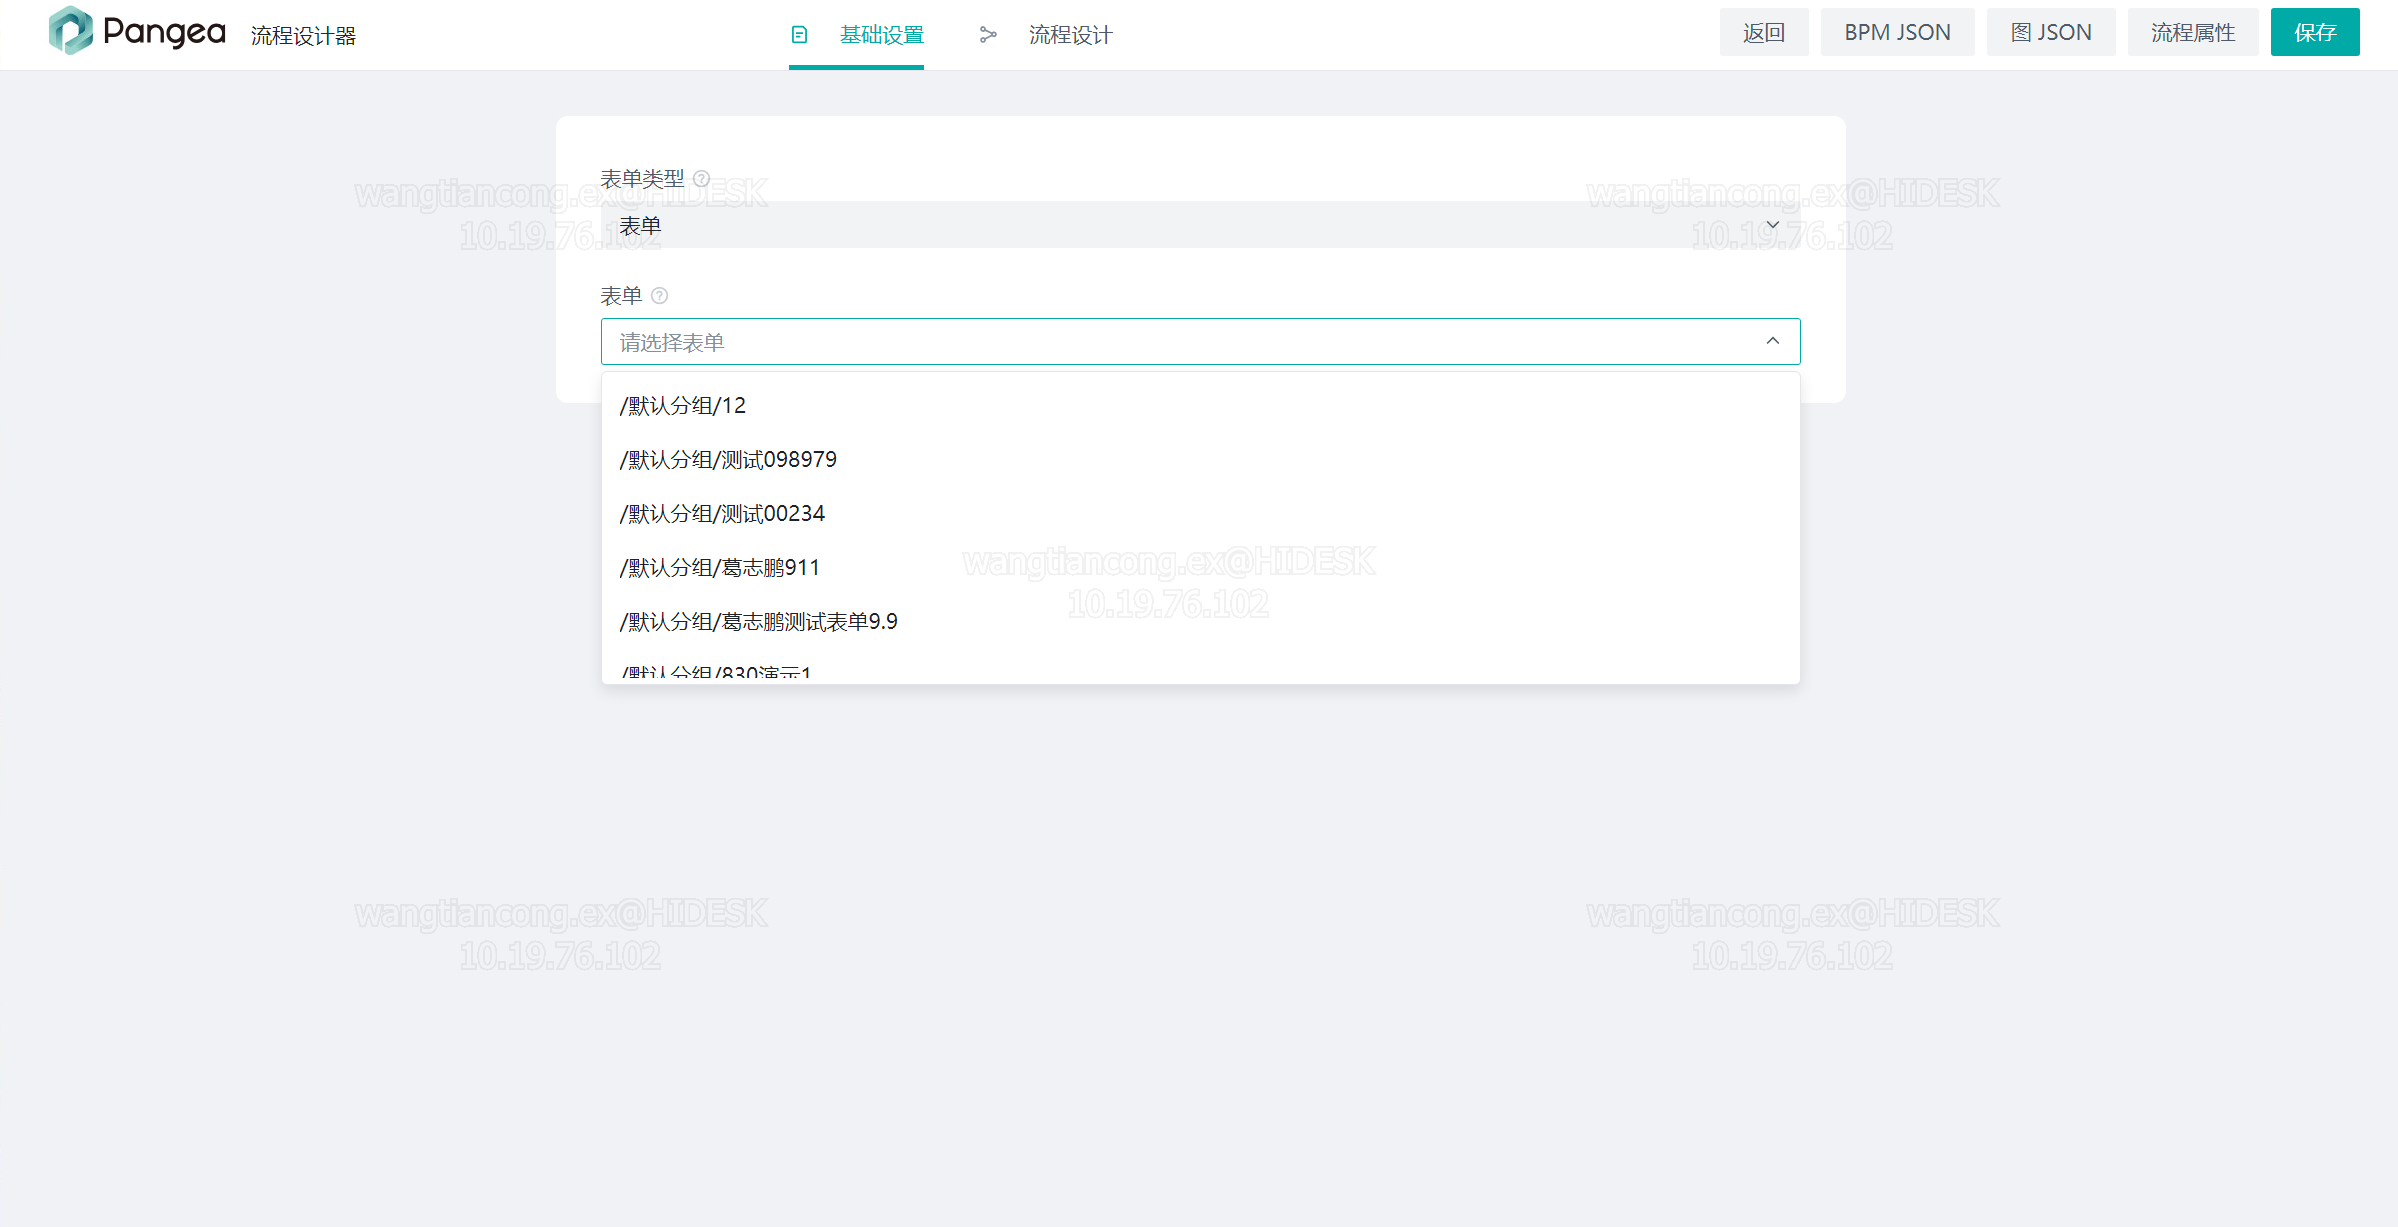Screen dimensions: 2398x1227
Task: Click help icon next to 表单类型
Action: (x=702, y=179)
